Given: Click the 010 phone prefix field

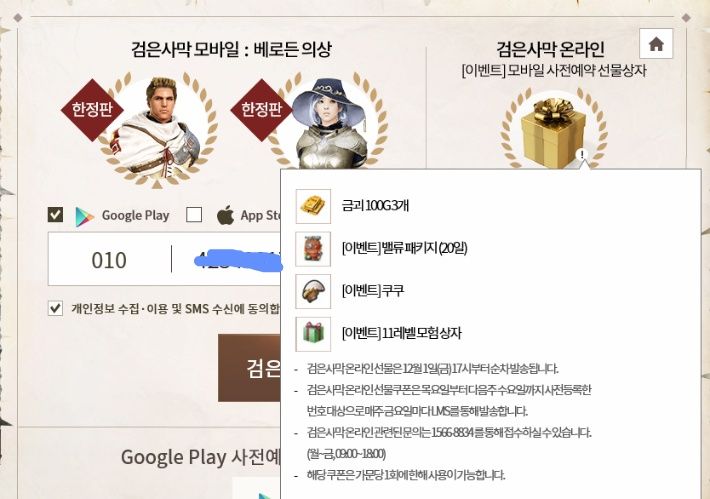Looking at the screenshot, I should (x=109, y=260).
